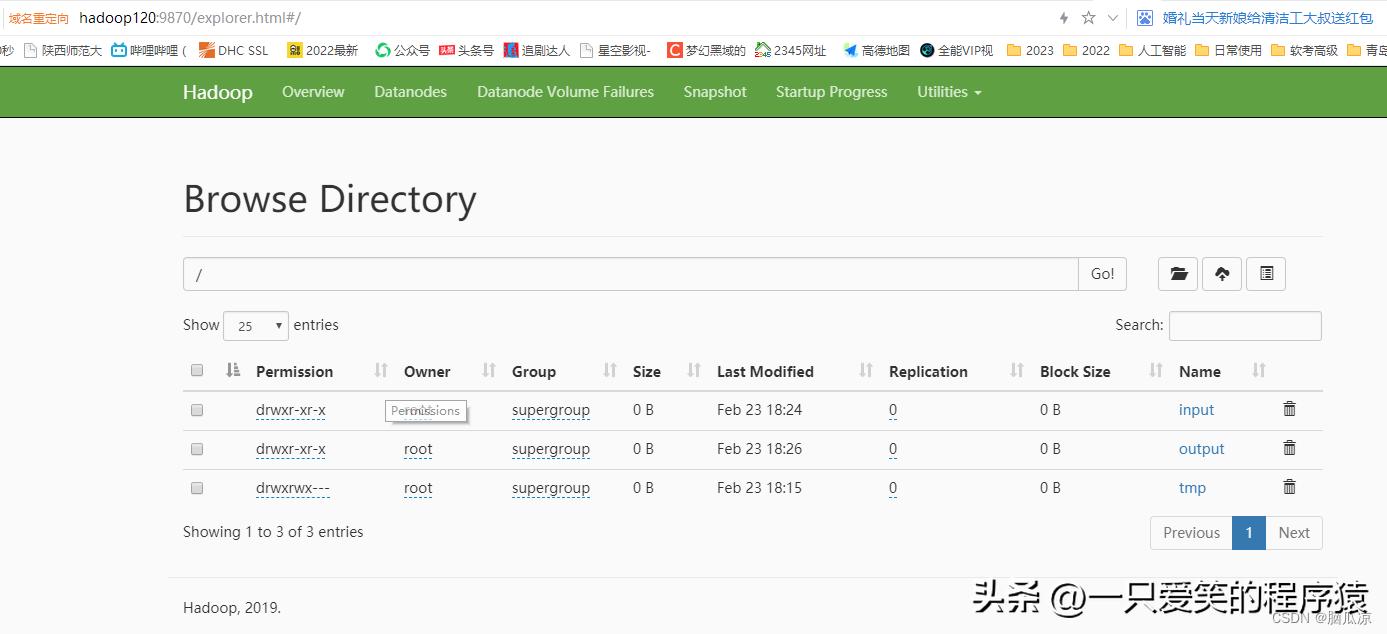Open the browser address bar dropdown arrow

(1113, 17)
